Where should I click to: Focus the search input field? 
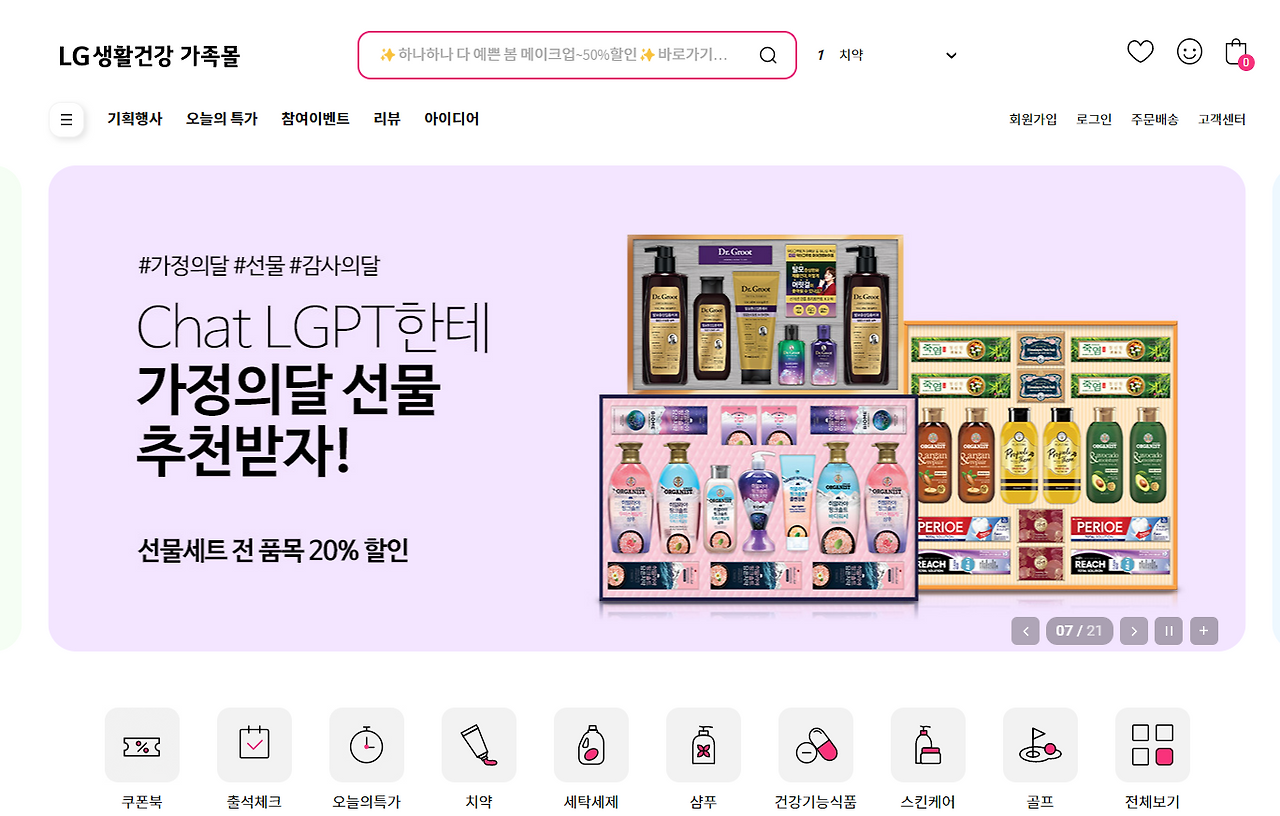[560, 55]
